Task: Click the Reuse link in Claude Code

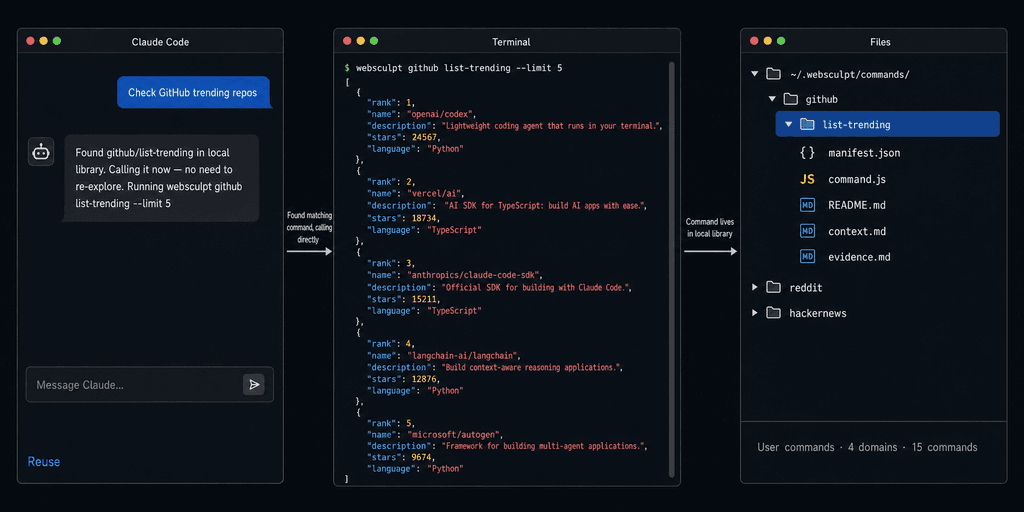Action: (44, 462)
